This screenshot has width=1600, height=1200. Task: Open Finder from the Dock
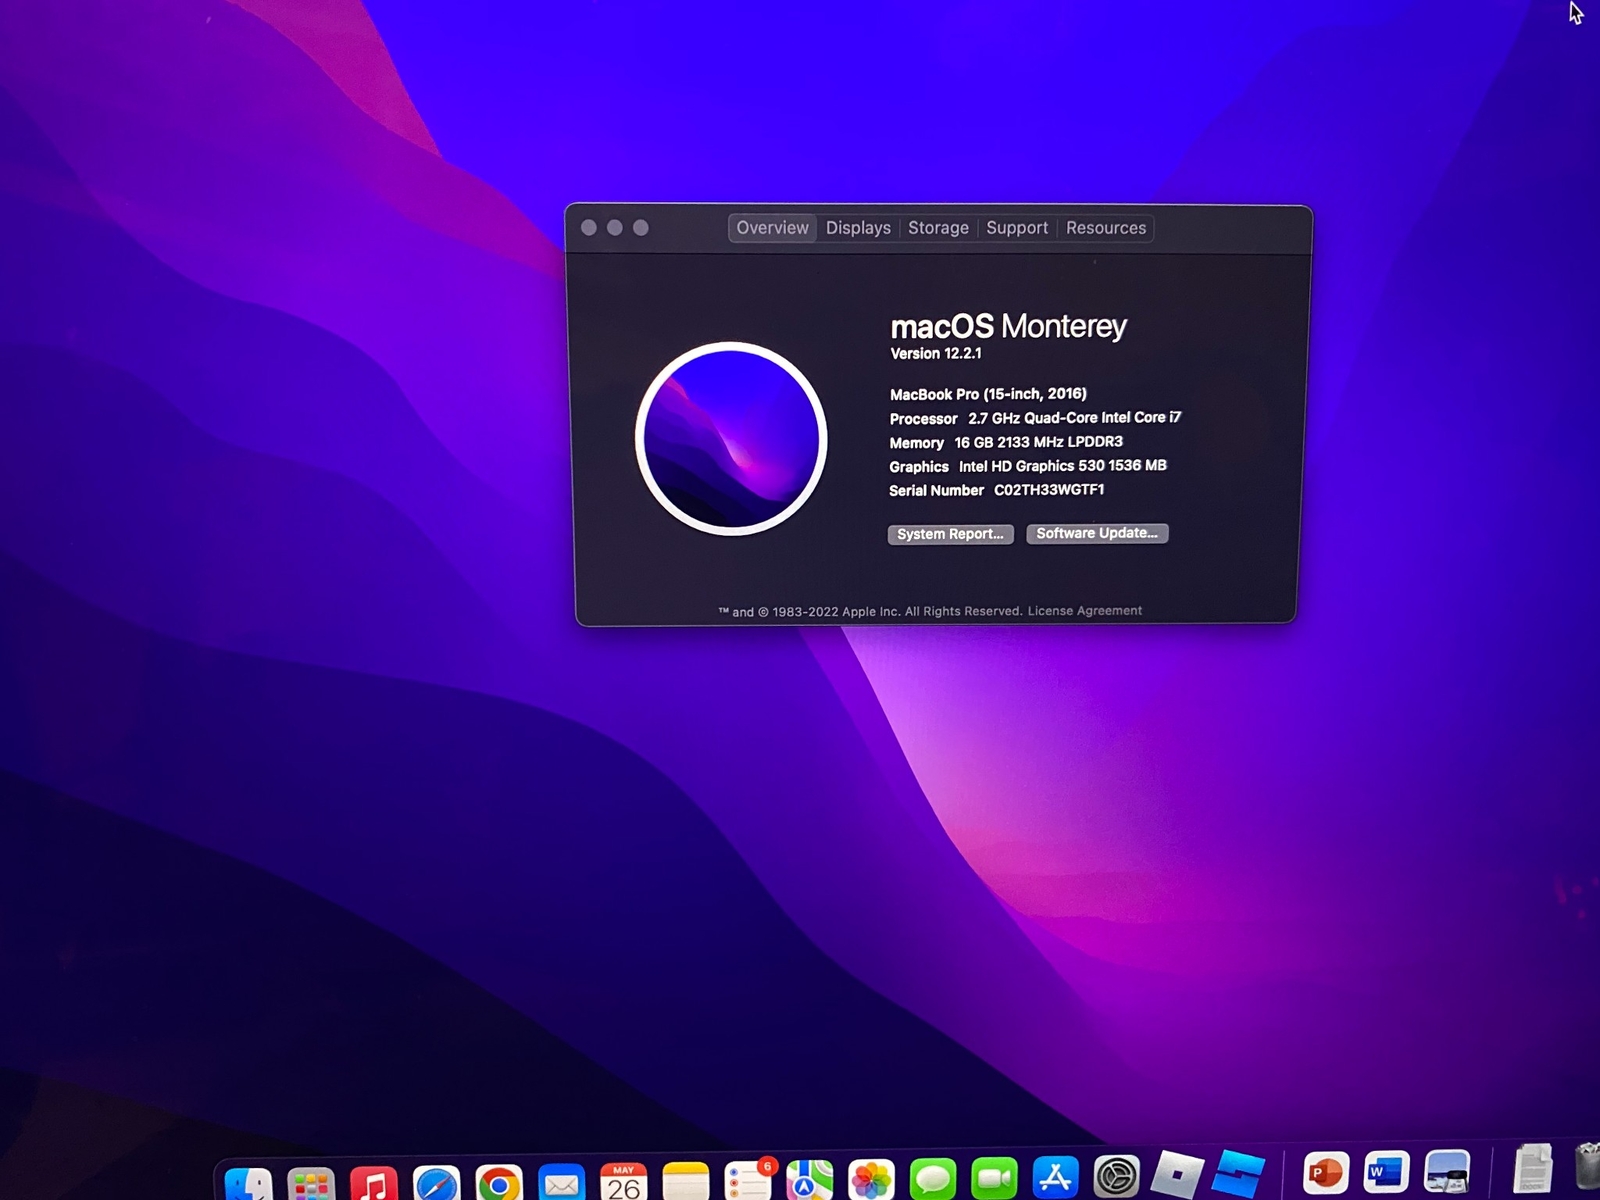click(x=249, y=1183)
